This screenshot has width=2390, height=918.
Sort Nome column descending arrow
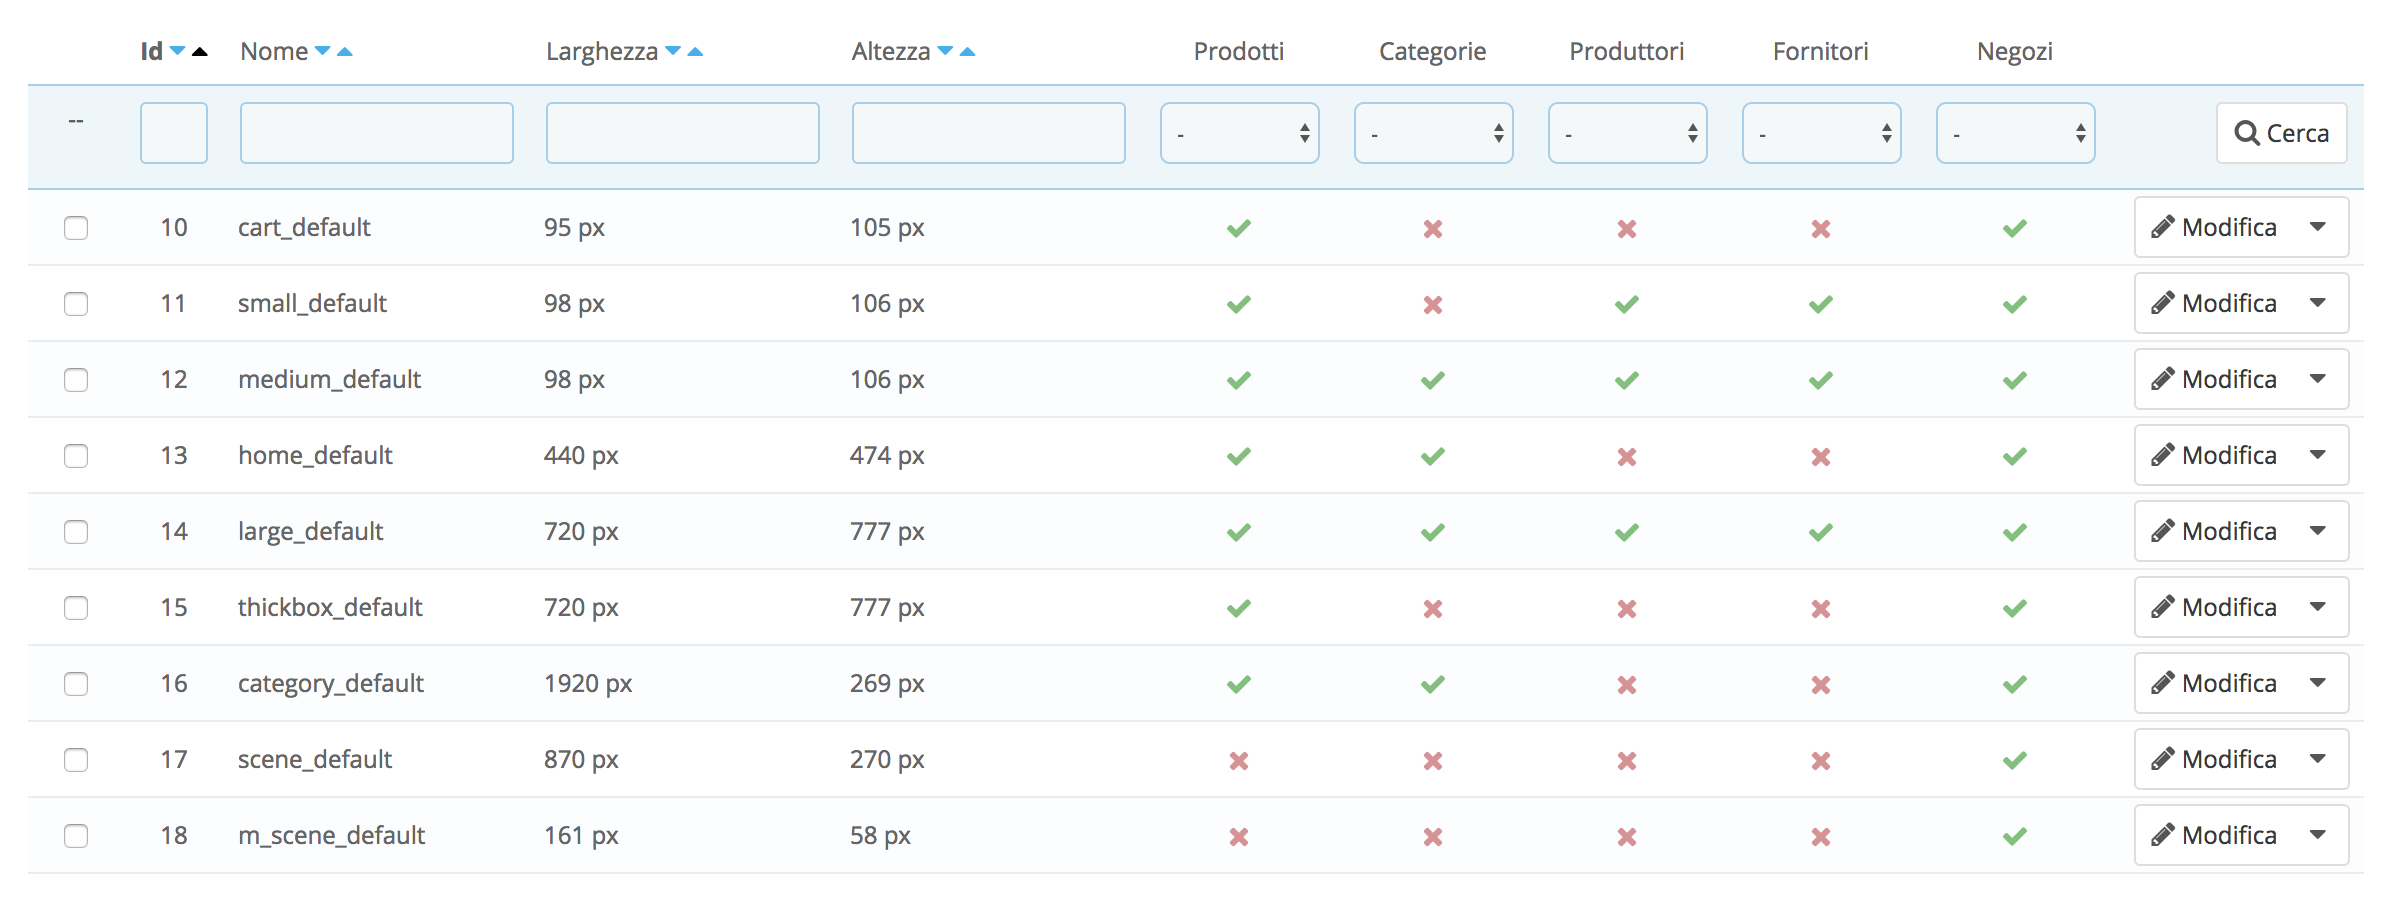tap(322, 51)
